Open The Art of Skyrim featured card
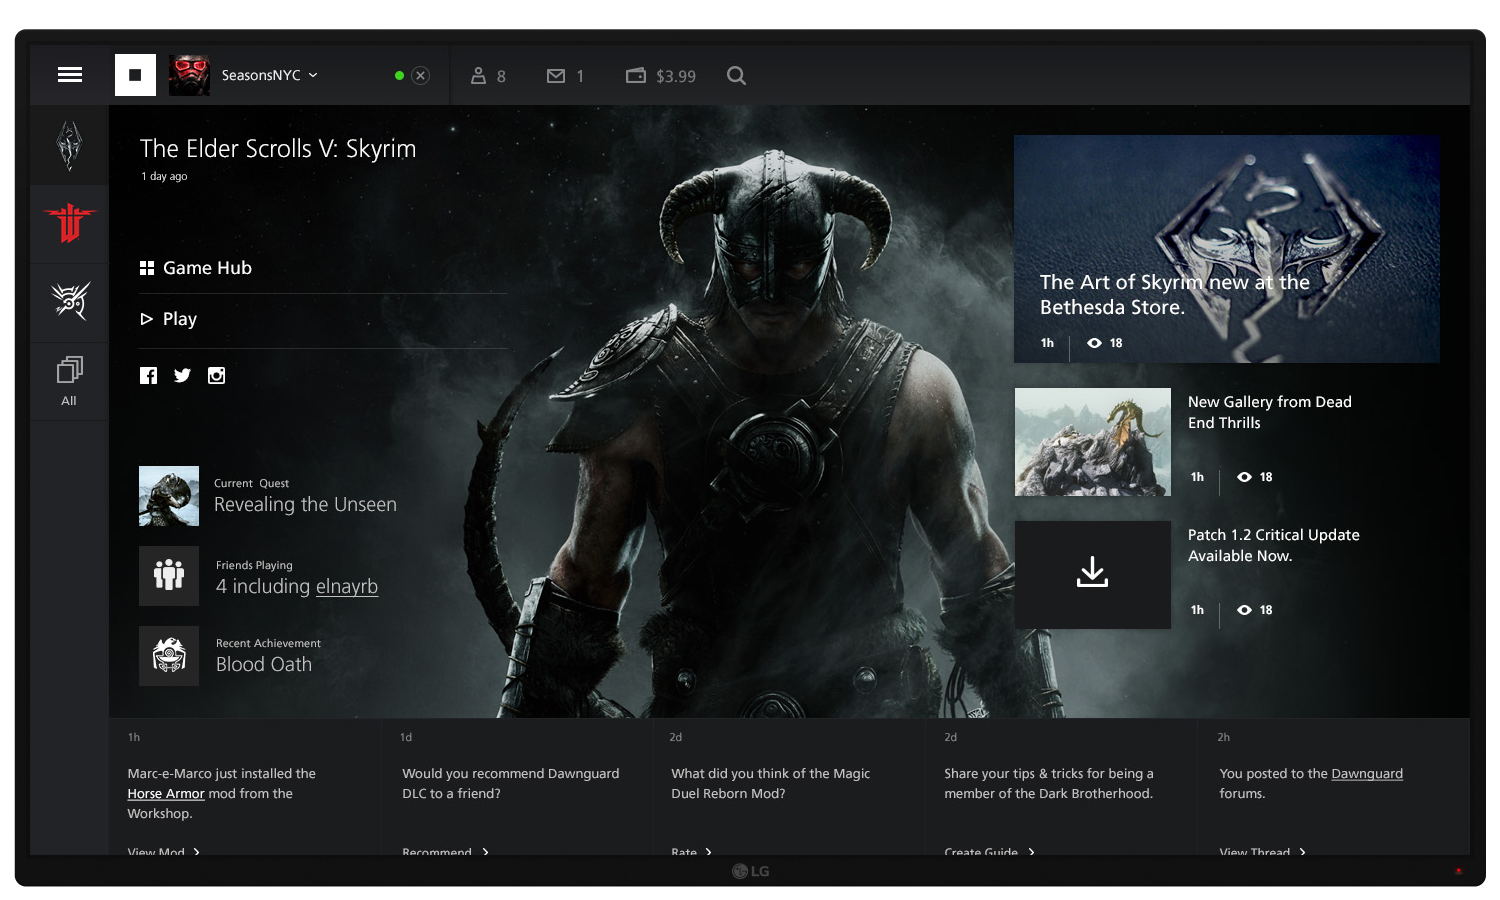 [x=1227, y=249]
